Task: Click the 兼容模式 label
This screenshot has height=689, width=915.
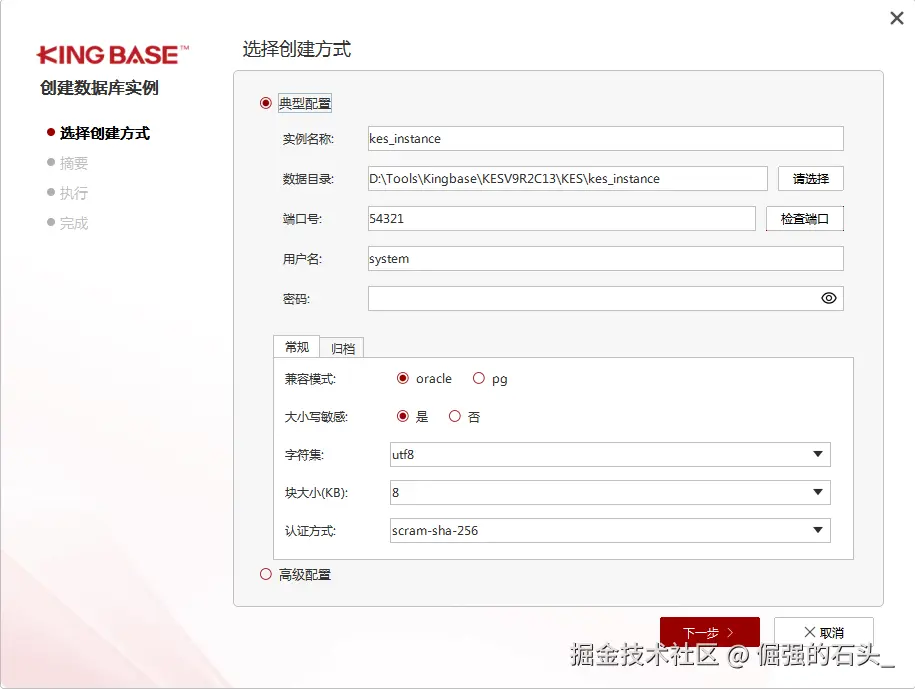Action: point(310,379)
